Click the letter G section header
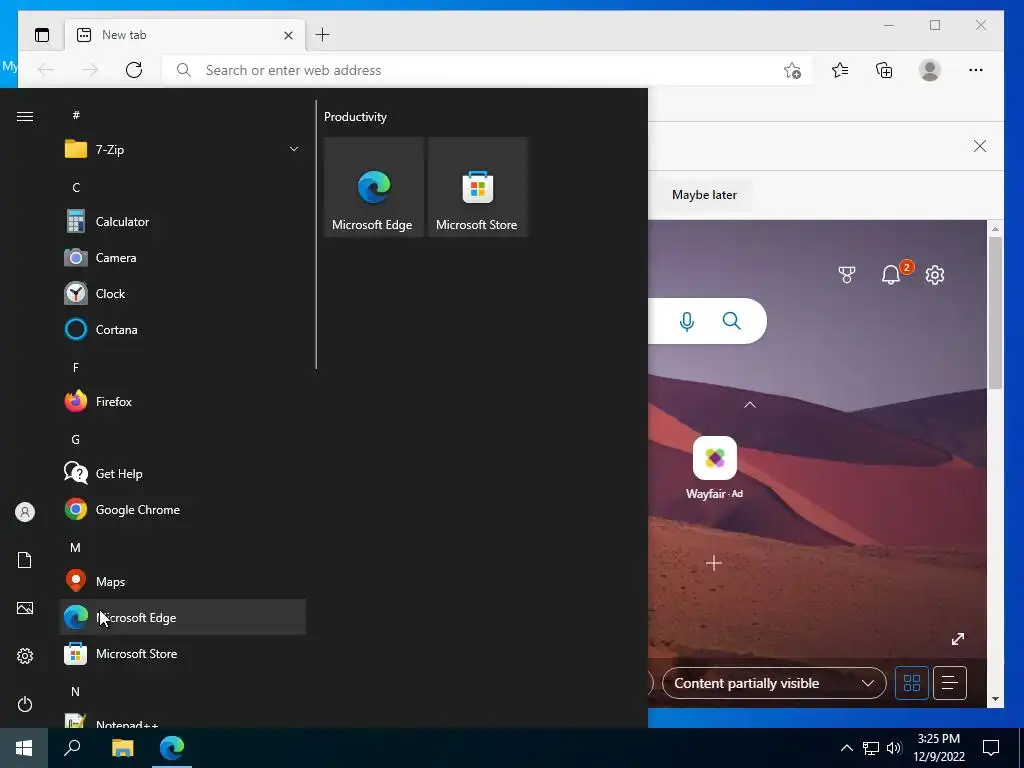The height and width of the screenshot is (768, 1024). pos(76,440)
